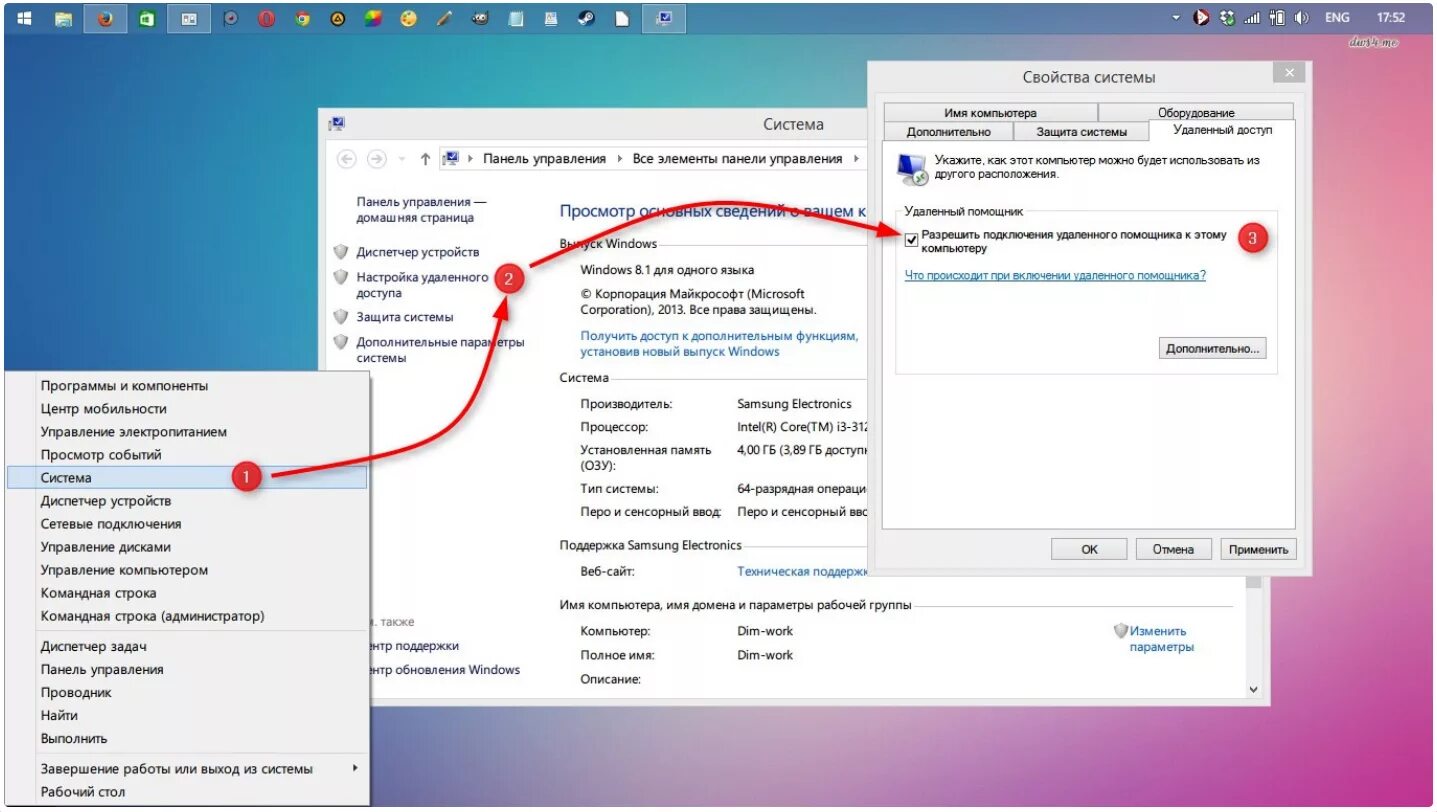This screenshot has height=812, width=1437.
Task: Open 'Настройка удаленного доступа' sidebar link
Action: click(x=422, y=285)
